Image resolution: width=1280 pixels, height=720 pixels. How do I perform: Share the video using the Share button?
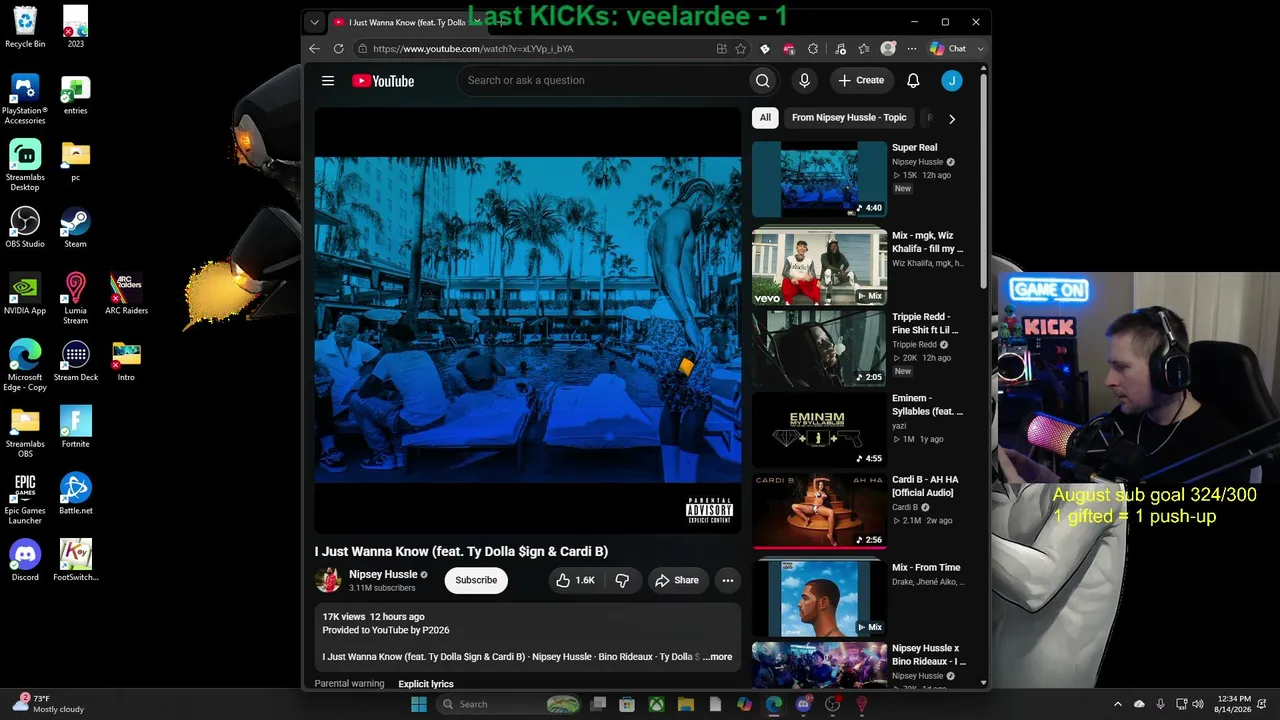pos(677,580)
